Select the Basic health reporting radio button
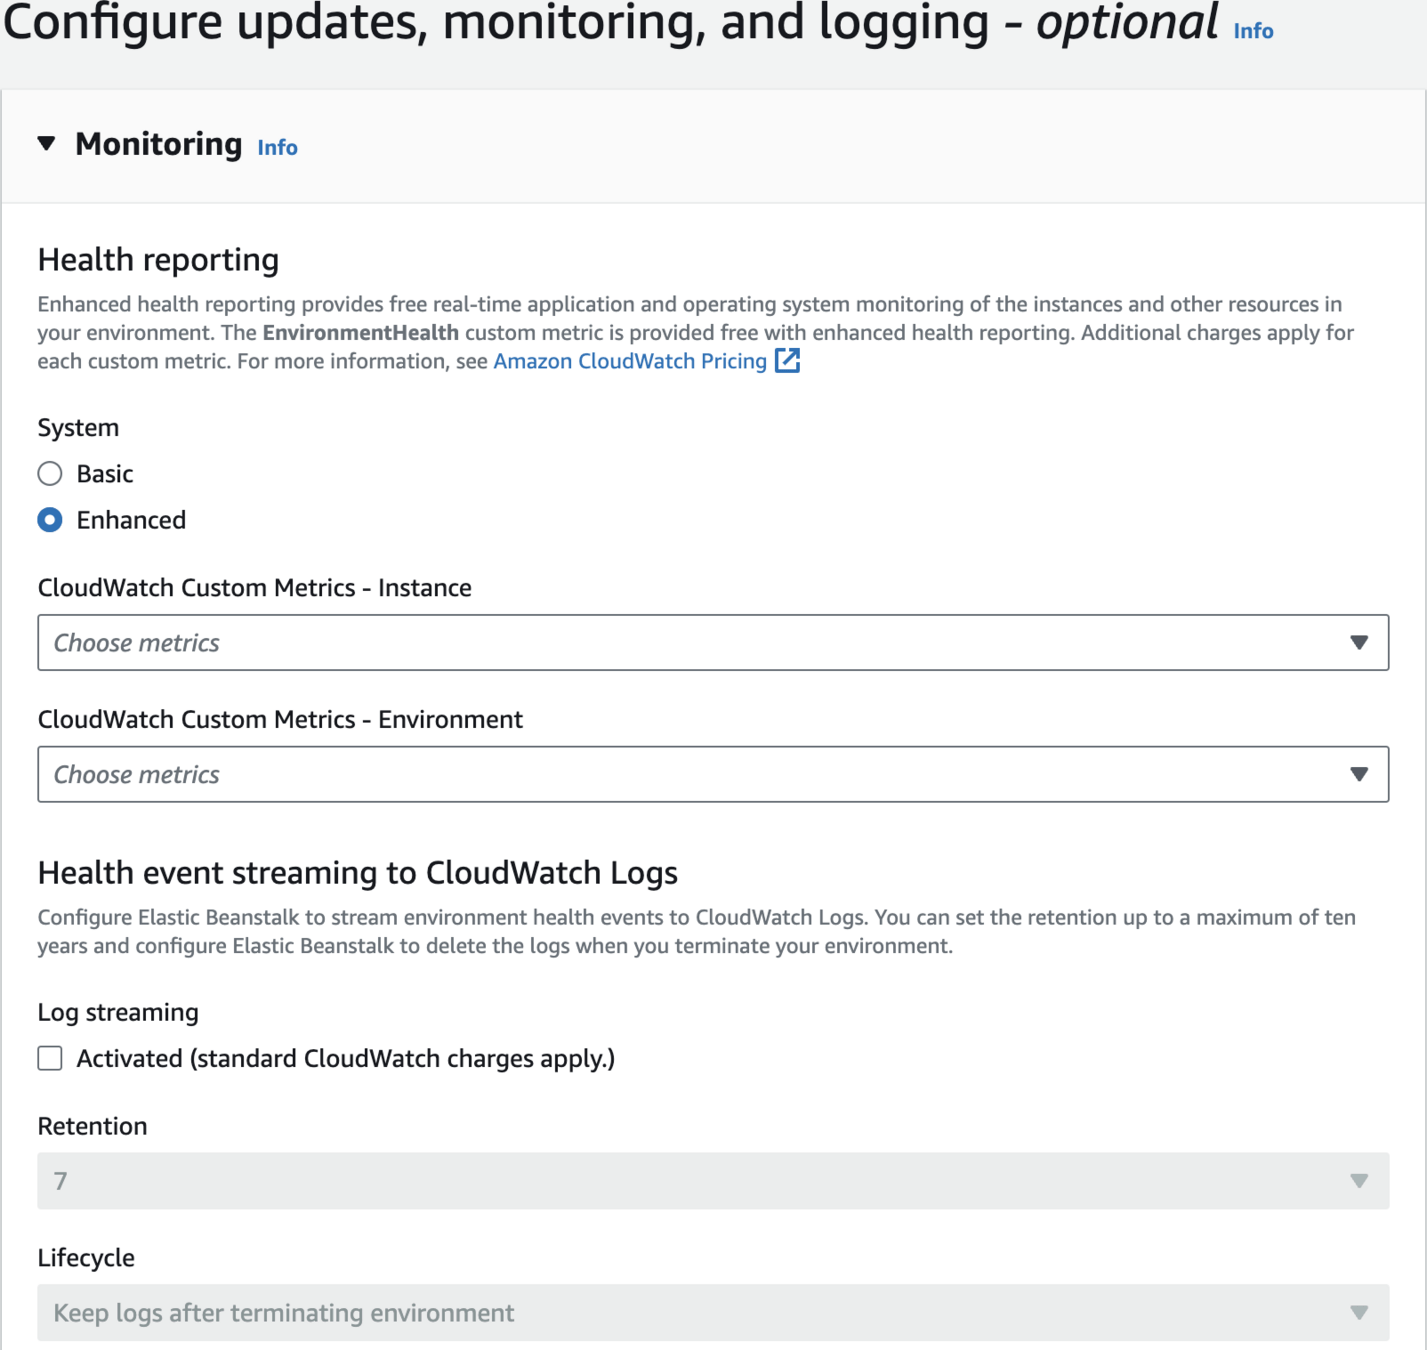This screenshot has height=1350, width=1427. (50, 474)
